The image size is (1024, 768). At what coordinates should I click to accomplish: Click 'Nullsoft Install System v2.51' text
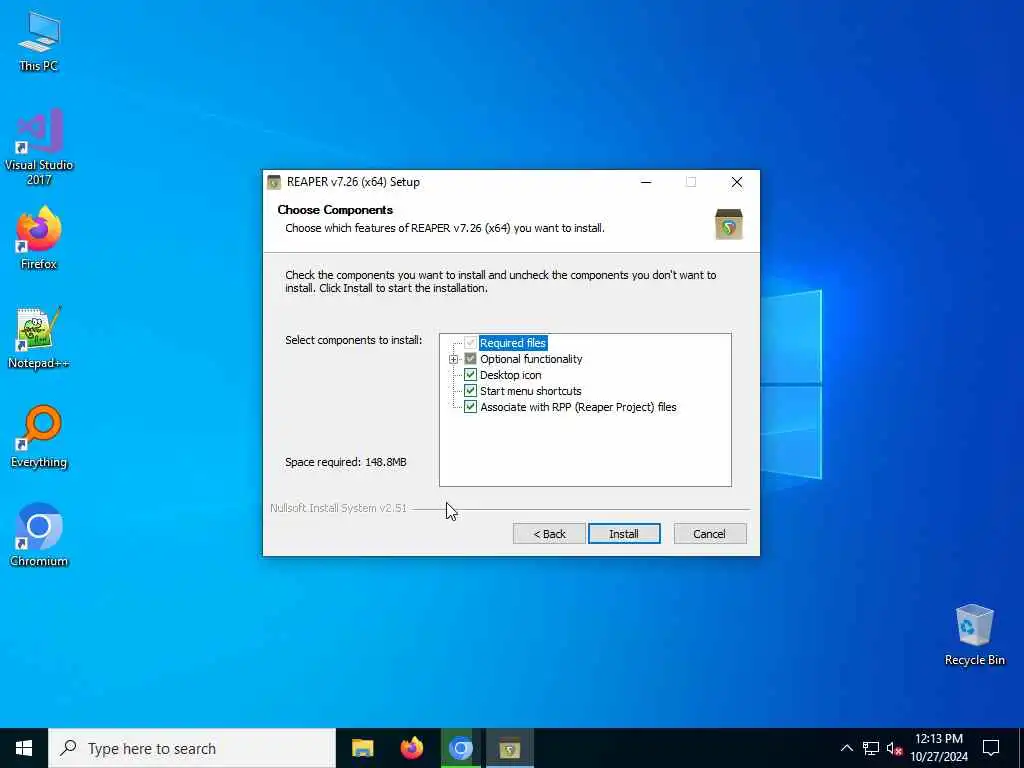tap(338, 508)
